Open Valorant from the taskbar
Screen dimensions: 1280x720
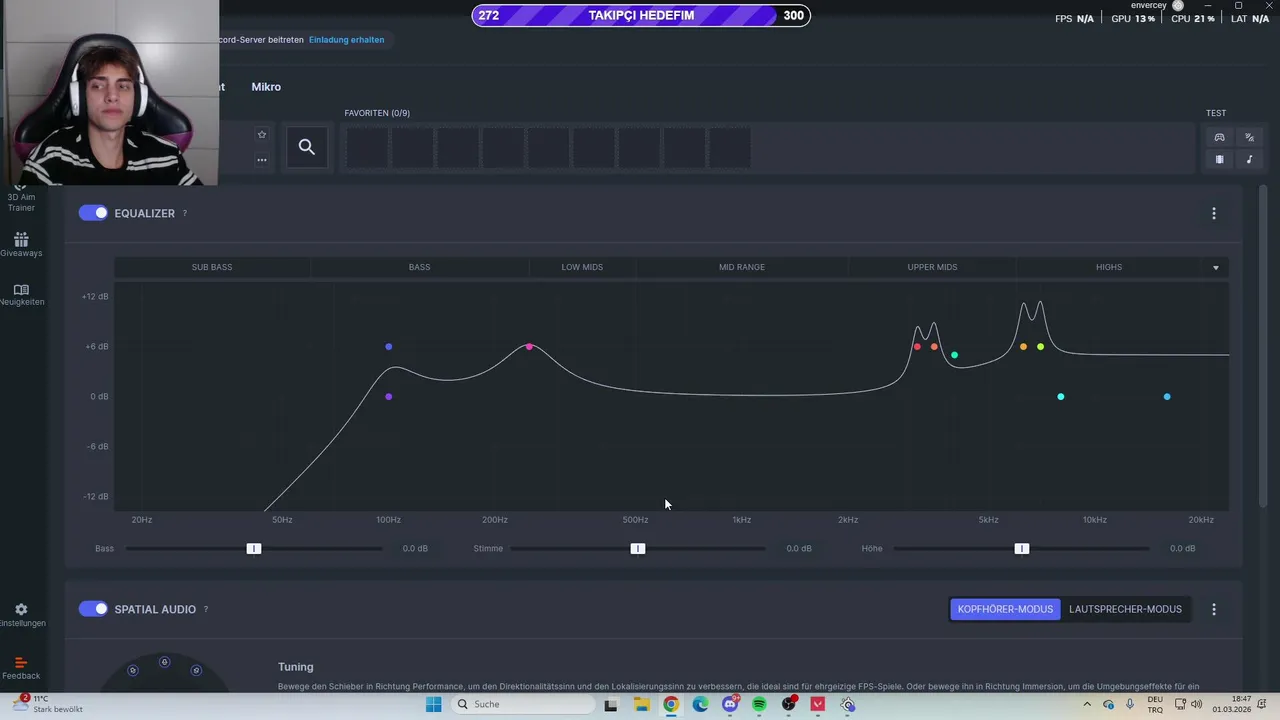coord(818,704)
